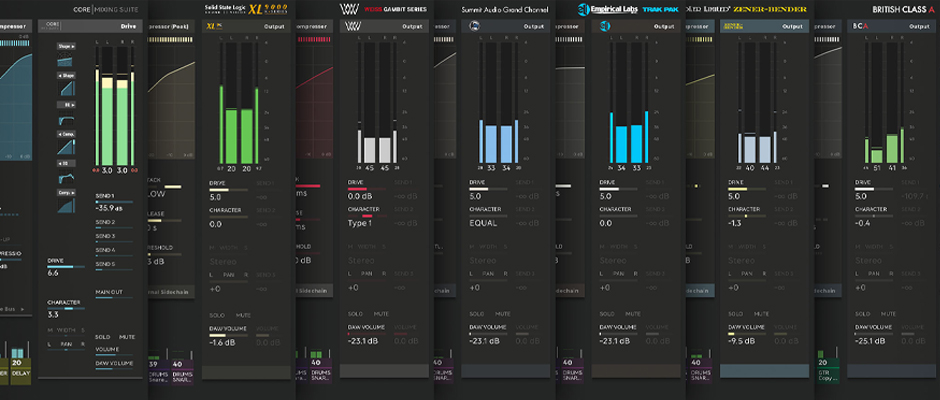The image size is (940, 400).
Task: Click the Summit Audio round logo in panel header
Action: pyautogui.click(x=474, y=26)
